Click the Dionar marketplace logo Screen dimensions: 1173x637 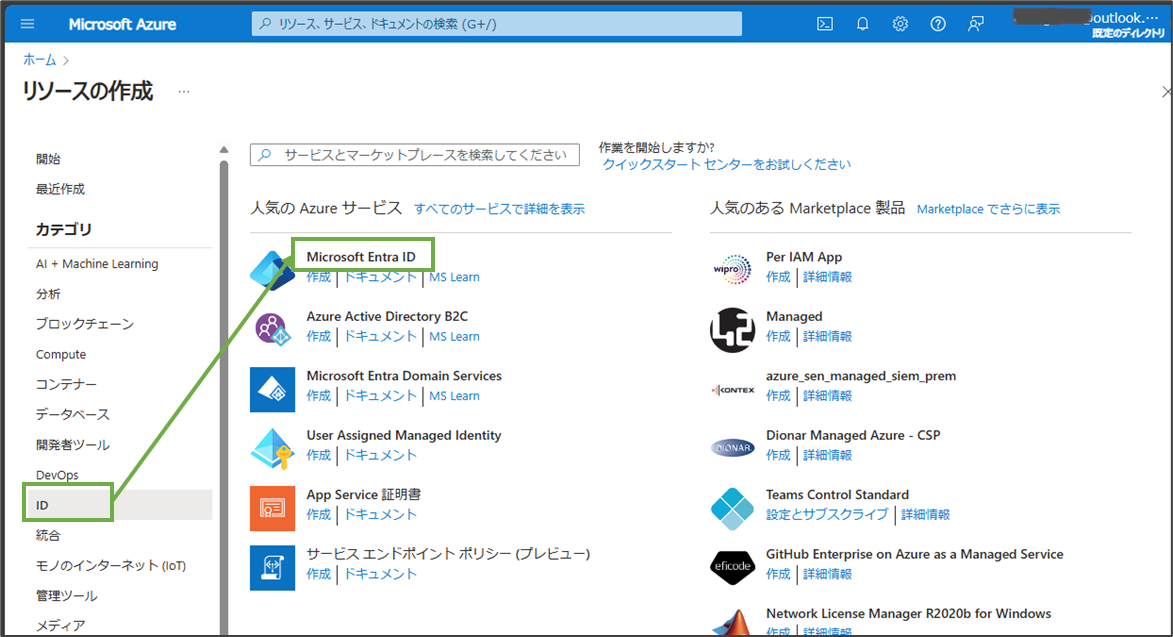tap(732, 449)
